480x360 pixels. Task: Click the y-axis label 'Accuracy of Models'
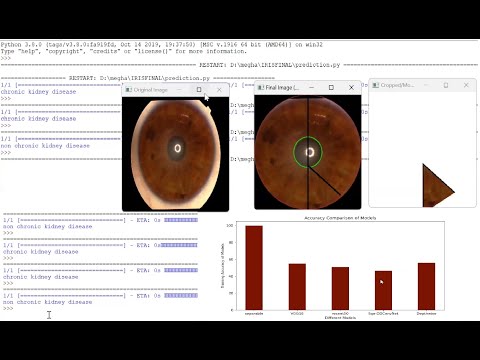coord(222,266)
